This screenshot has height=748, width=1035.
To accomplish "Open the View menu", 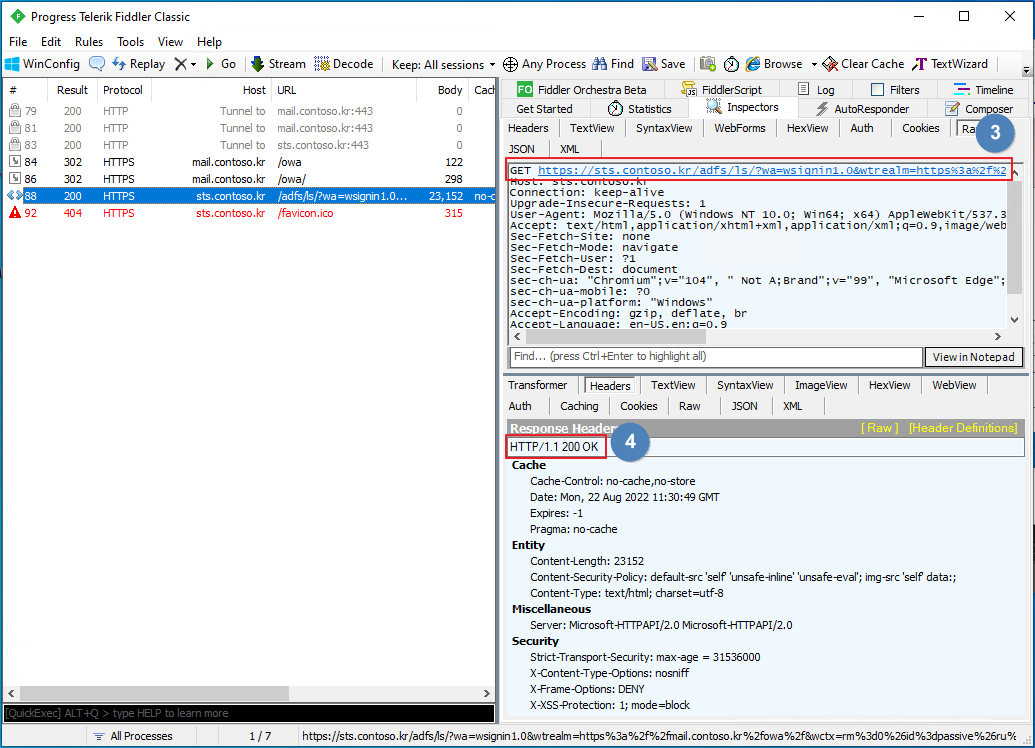I will [x=170, y=42].
